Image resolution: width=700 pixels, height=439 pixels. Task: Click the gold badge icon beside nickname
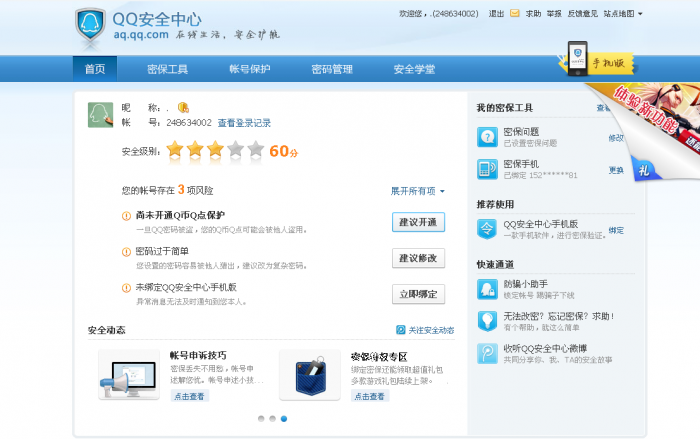coord(183,108)
